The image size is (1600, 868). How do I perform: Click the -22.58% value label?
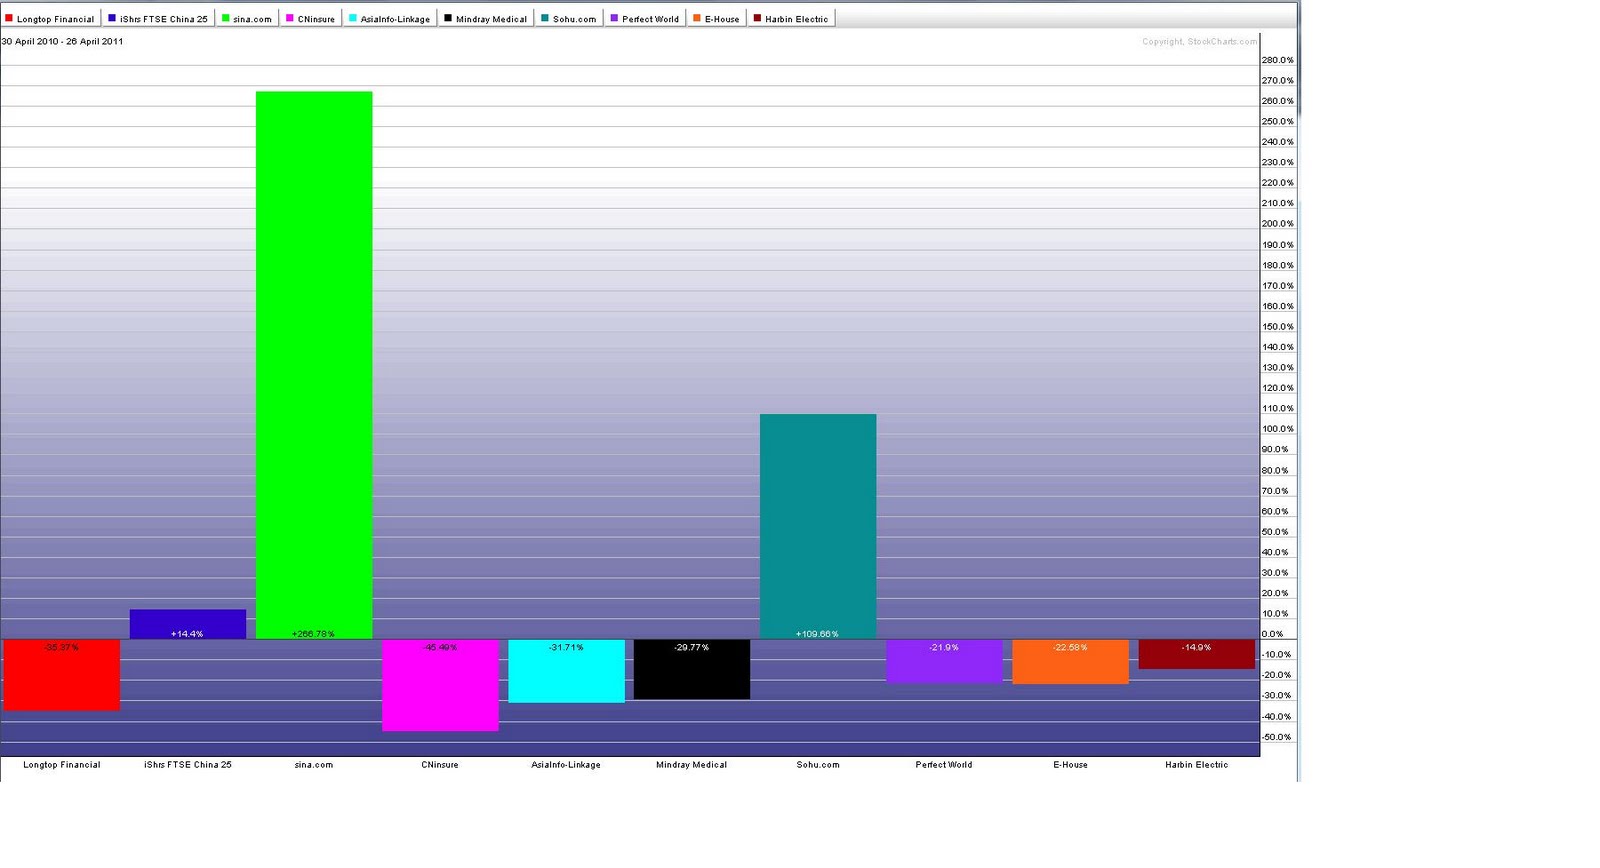tap(1070, 648)
